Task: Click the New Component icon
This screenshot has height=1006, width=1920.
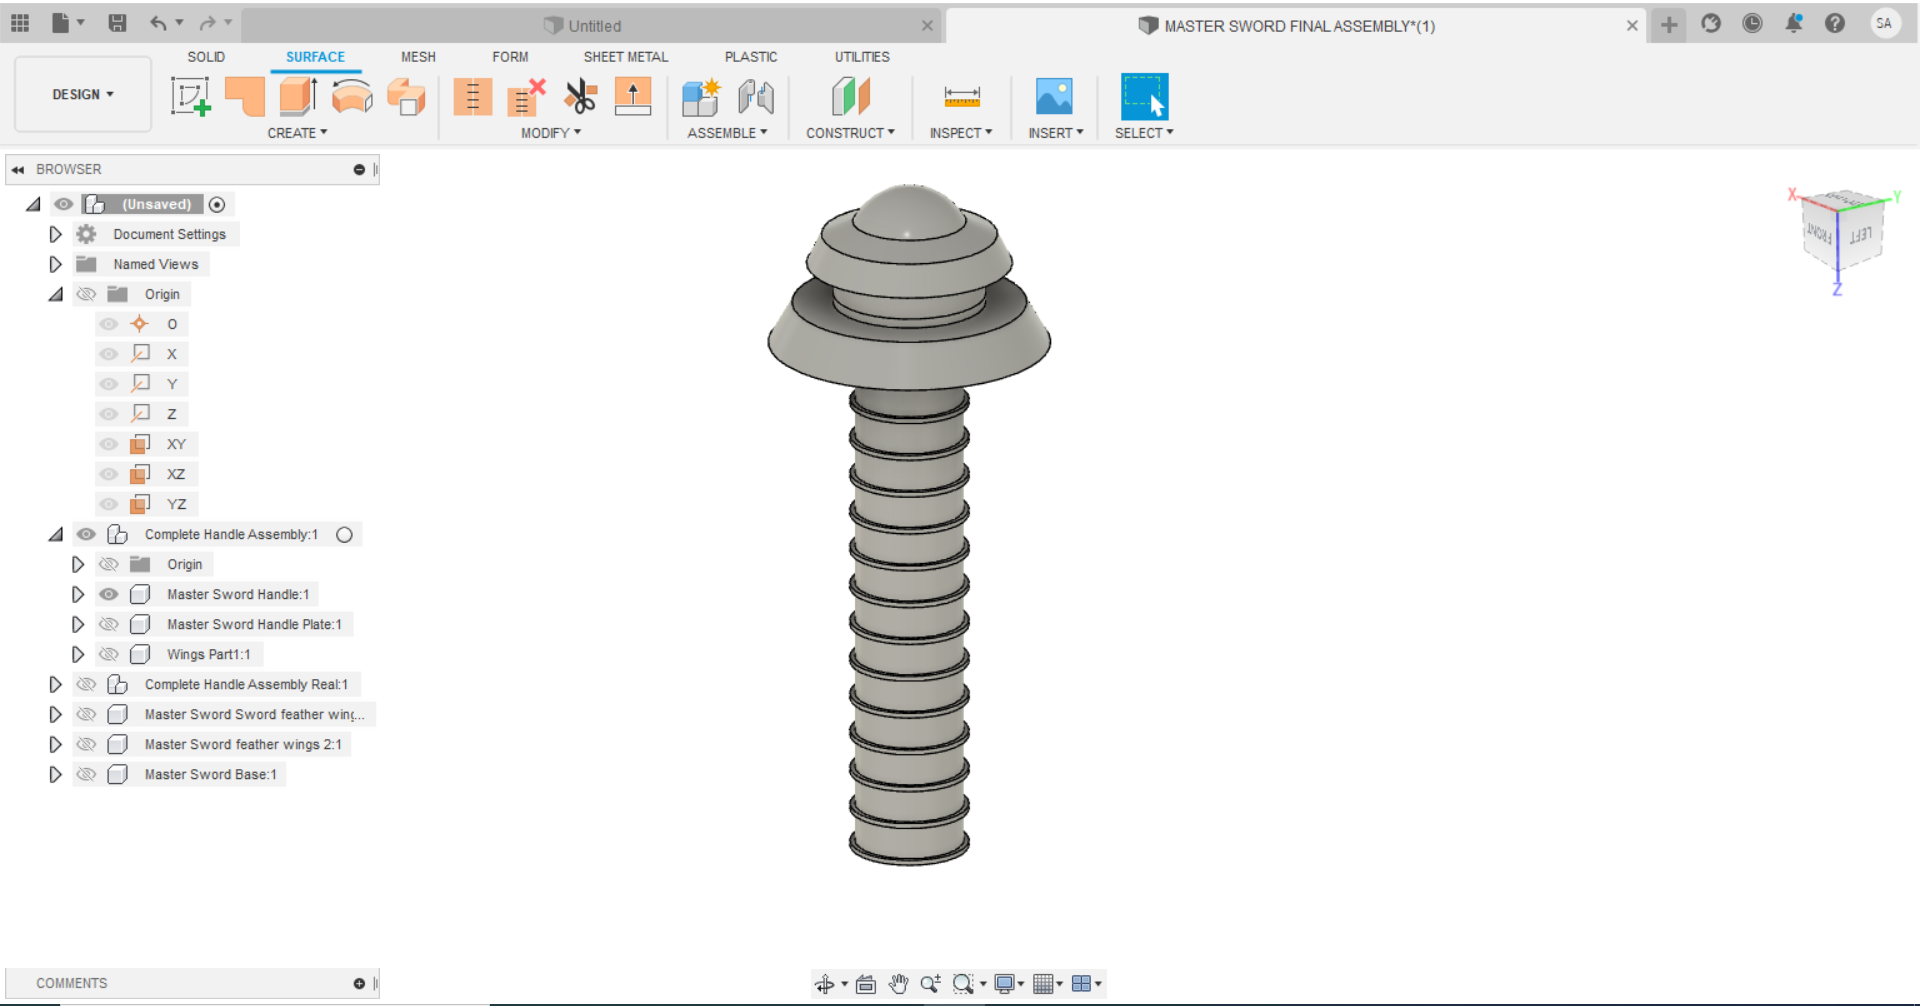Action: coord(701,97)
